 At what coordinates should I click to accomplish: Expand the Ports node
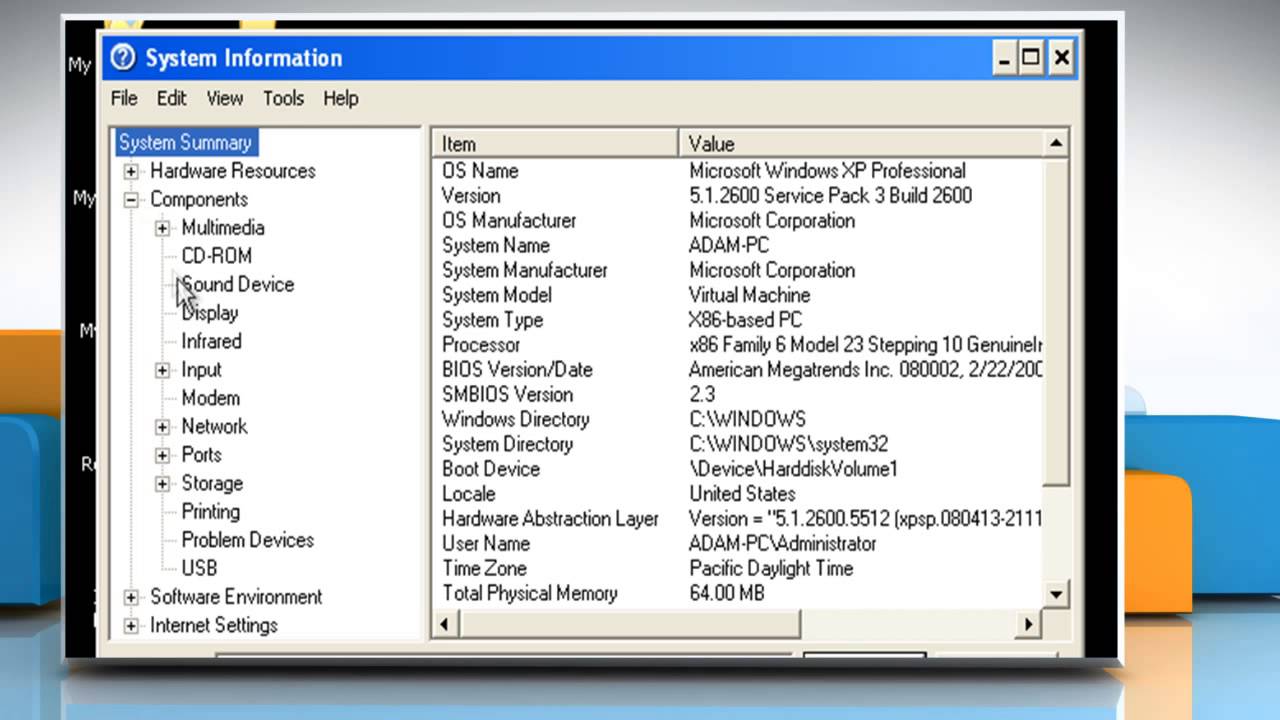pyautogui.click(x=162, y=455)
